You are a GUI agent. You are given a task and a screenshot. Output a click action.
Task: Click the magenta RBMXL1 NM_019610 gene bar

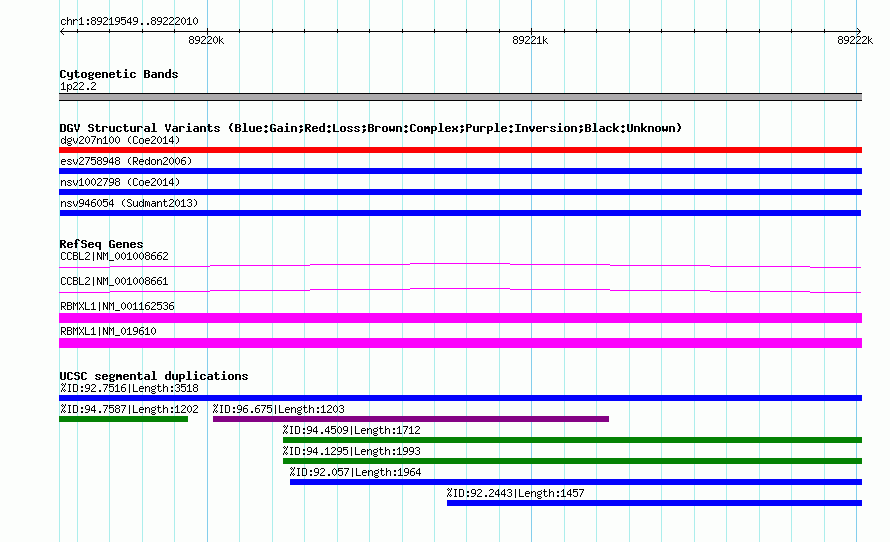tap(460, 343)
